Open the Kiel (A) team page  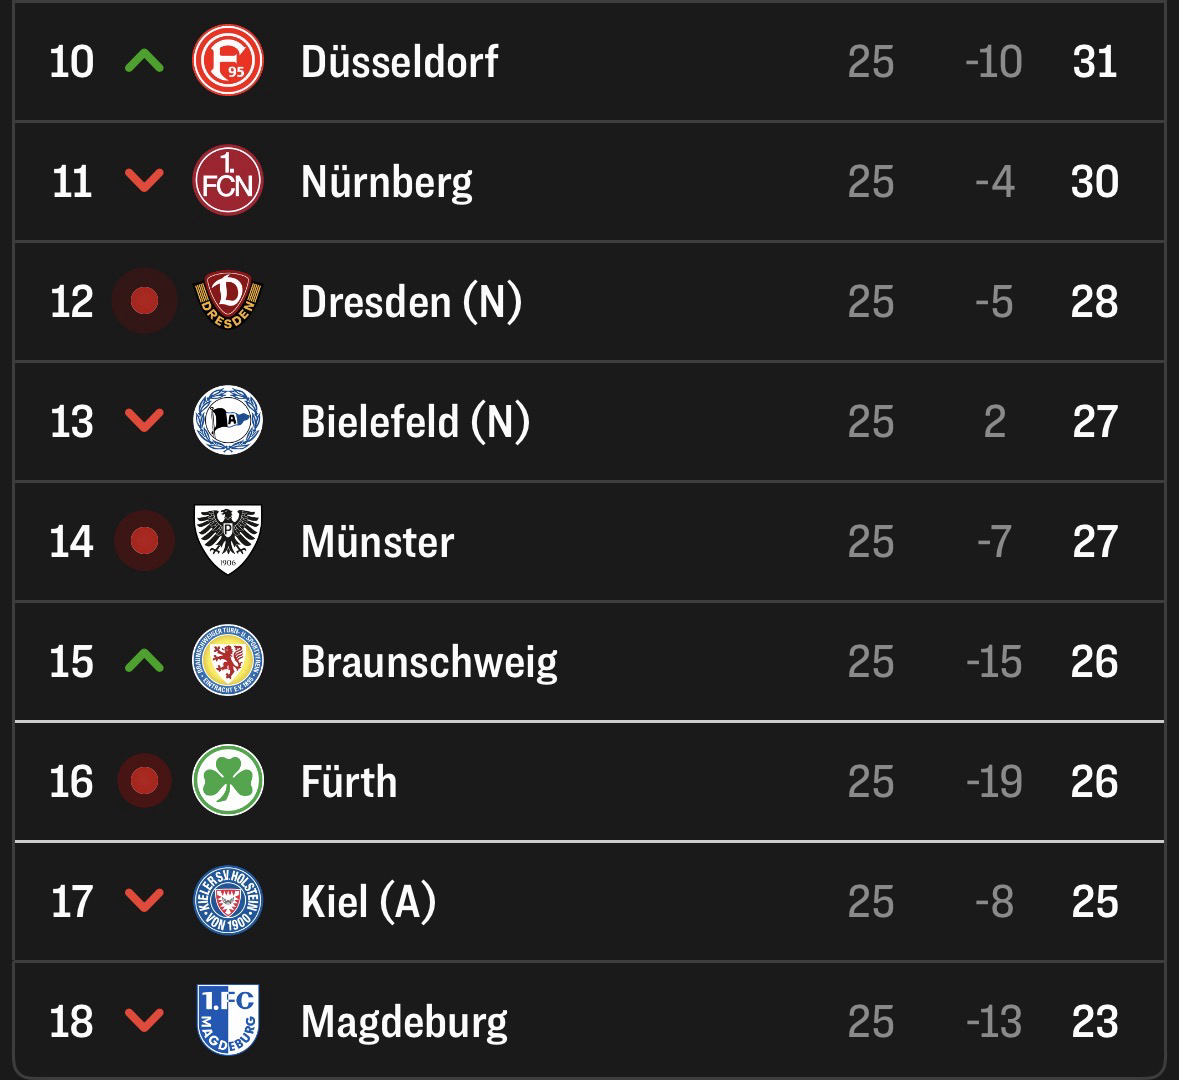[368, 902]
